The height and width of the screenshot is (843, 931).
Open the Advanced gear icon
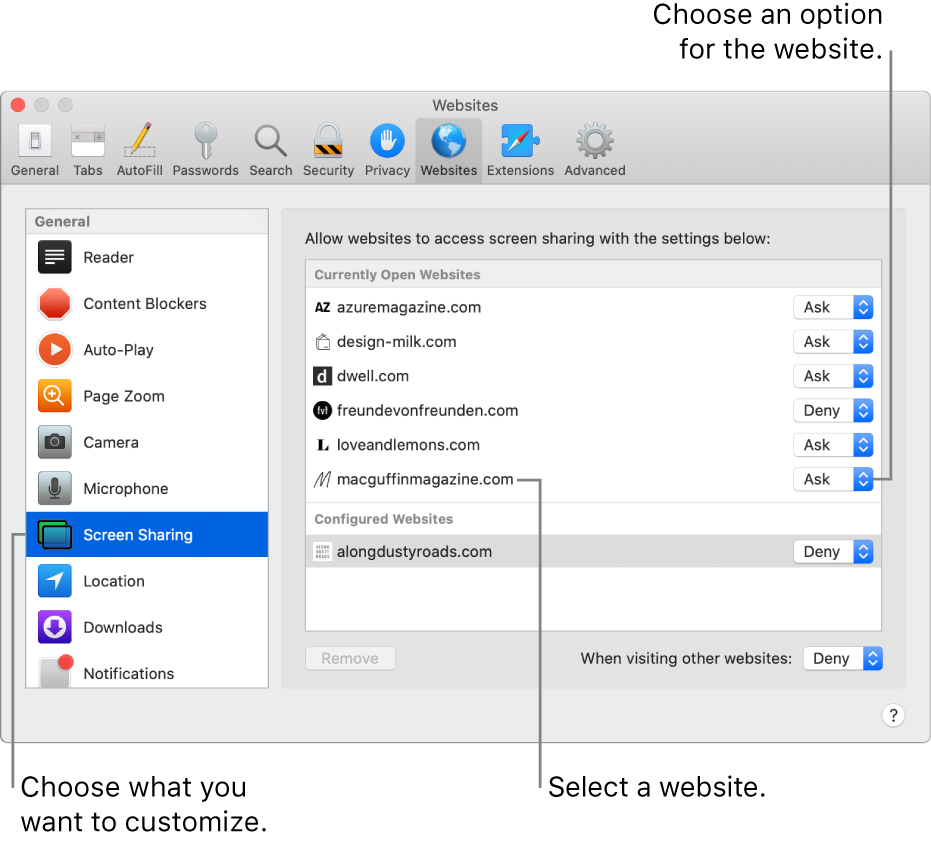pyautogui.click(x=594, y=141)
